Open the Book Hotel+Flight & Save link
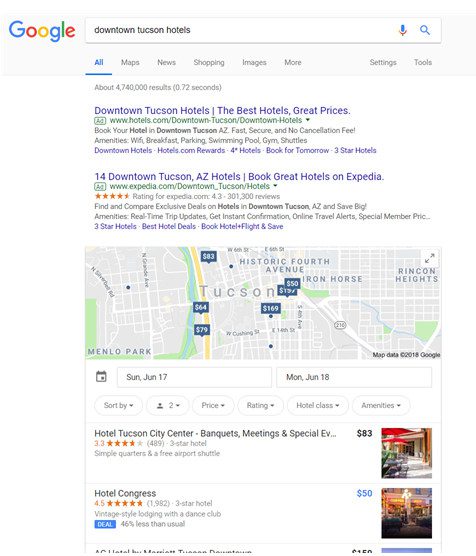This screenshot has height=556, width=476. (242, 227)
